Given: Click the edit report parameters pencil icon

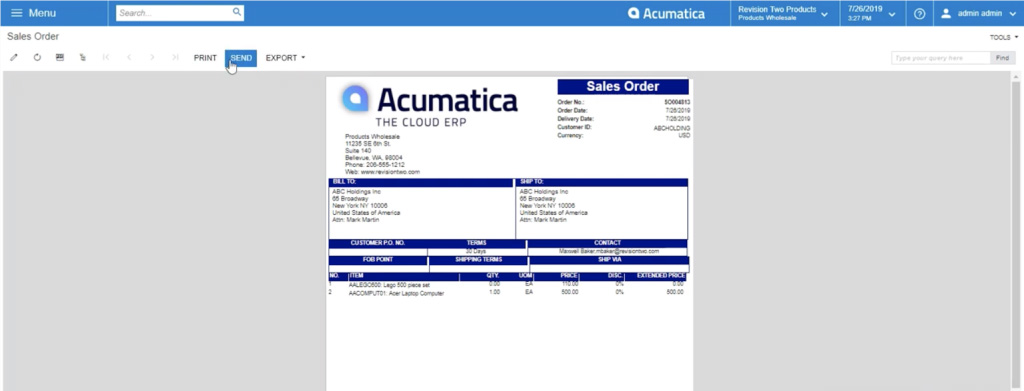Looking at the screenshot, I should [14, 57].
